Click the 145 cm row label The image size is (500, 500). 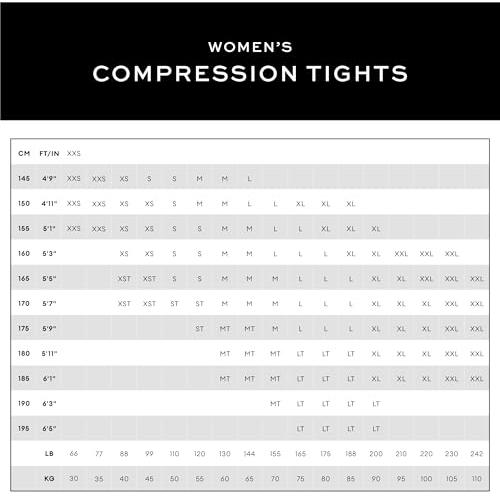24,179
